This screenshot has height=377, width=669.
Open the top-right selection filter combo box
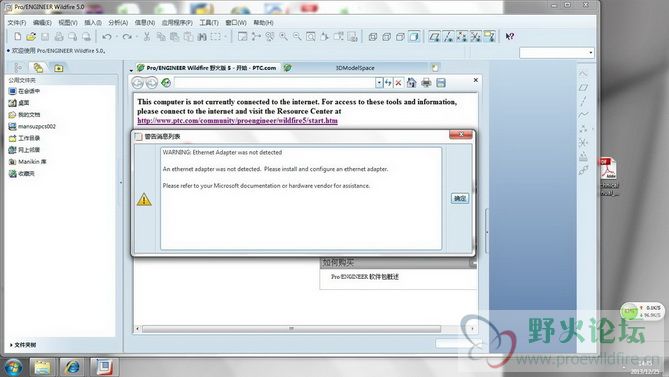tap(556, 52)
